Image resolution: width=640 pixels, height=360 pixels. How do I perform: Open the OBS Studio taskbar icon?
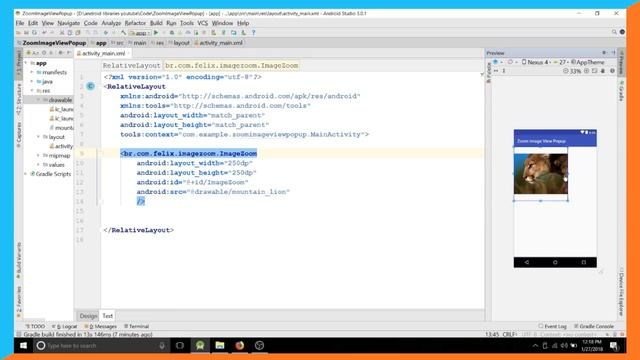coord(260,346)
